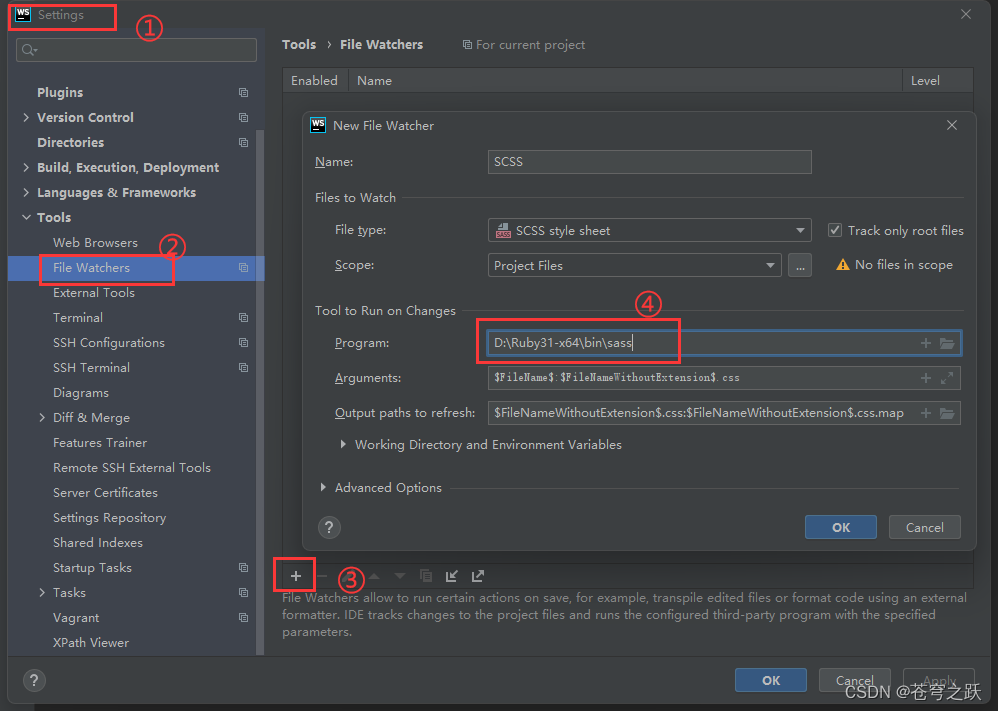Uncheck Track only root files
The width and height of the screenshot is (998, 711).
click(x=835, y=230)
